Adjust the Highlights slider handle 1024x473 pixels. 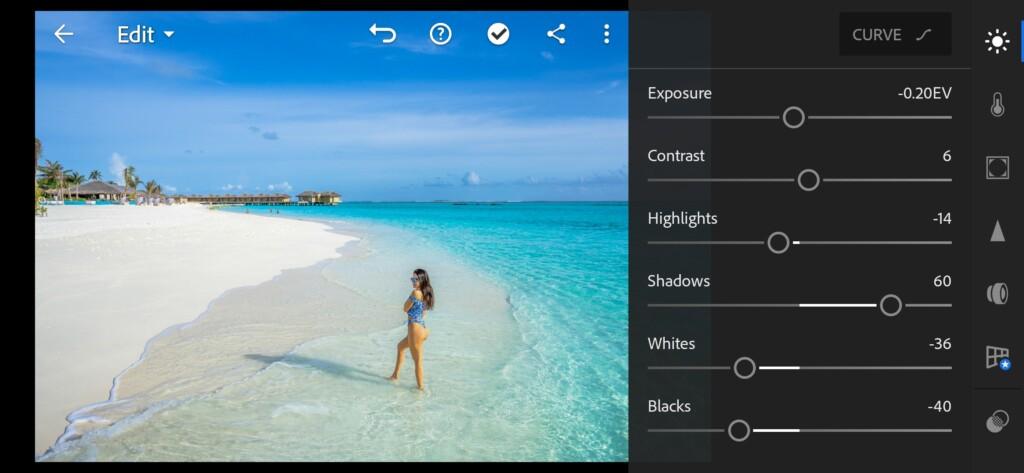click(x=778, y=243)
